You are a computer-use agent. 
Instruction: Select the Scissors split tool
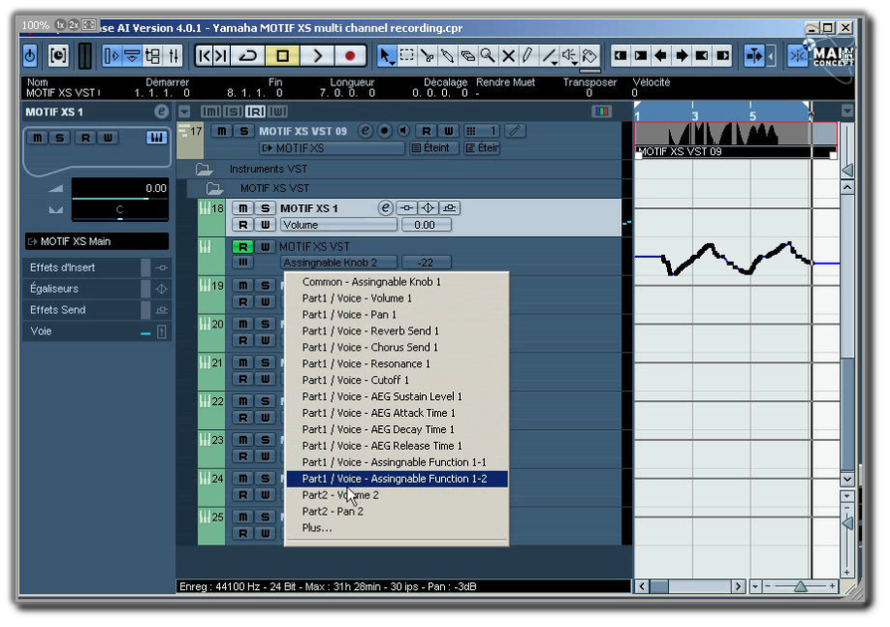427,56
